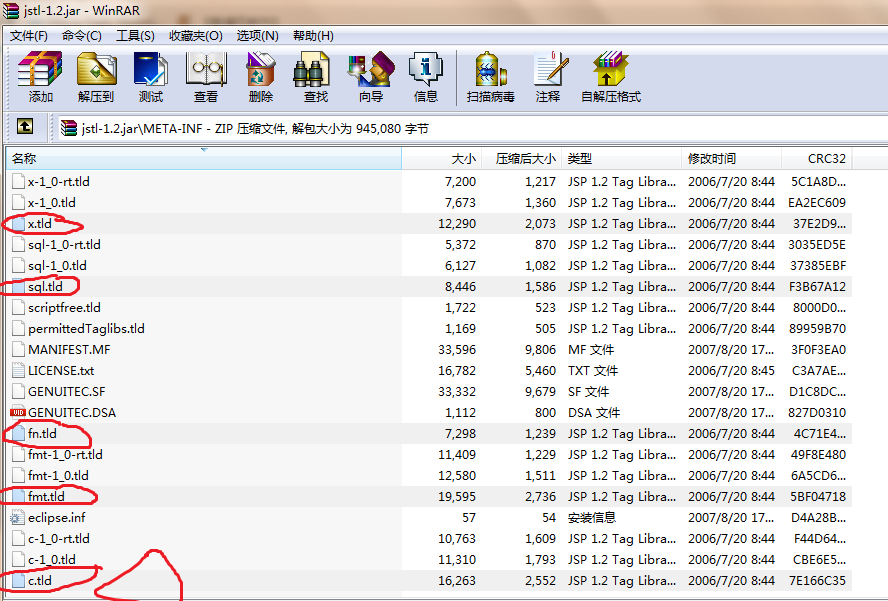Click the 添加 (Add) toolbar icon

point(40,69)
